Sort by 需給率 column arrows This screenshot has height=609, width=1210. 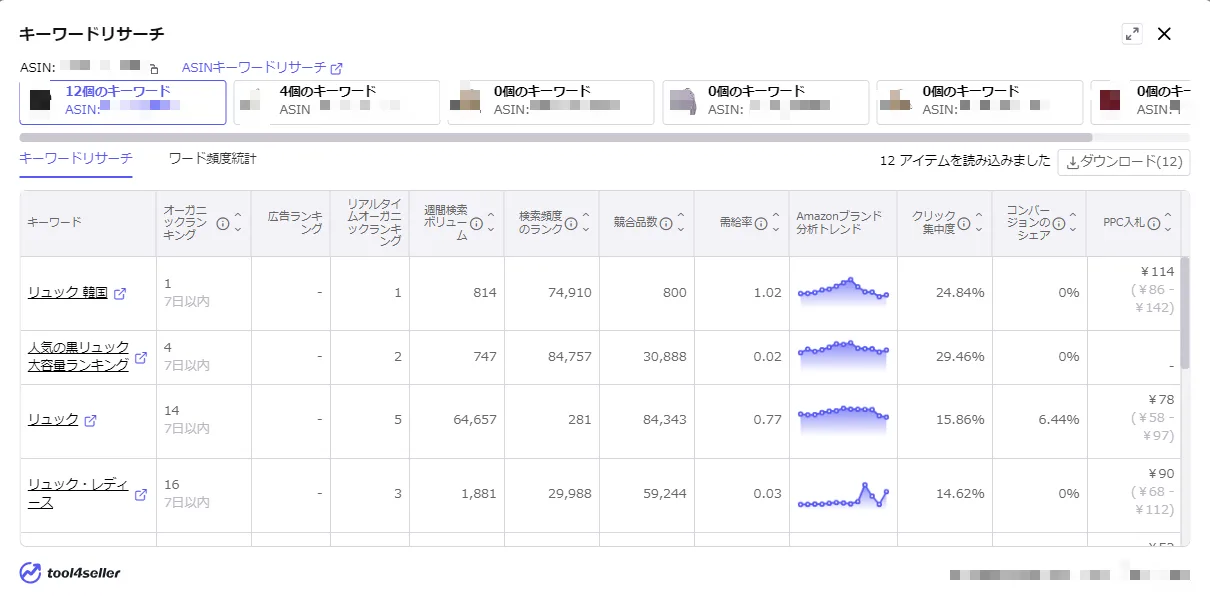pos(775,223)
